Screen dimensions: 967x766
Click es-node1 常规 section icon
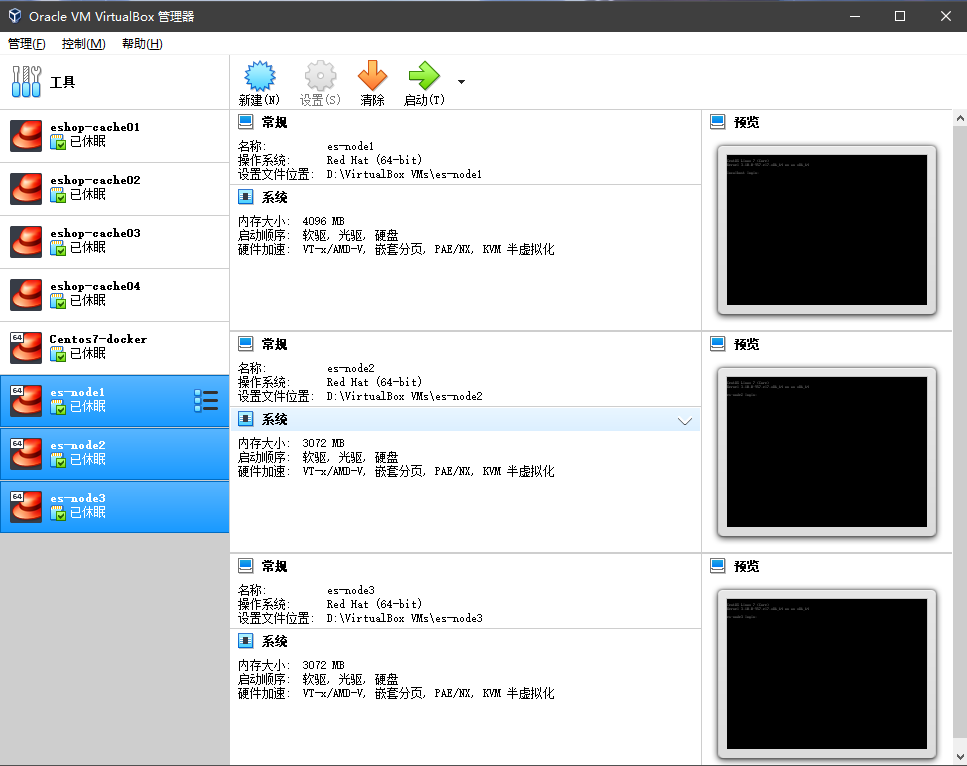click(245, 122)
